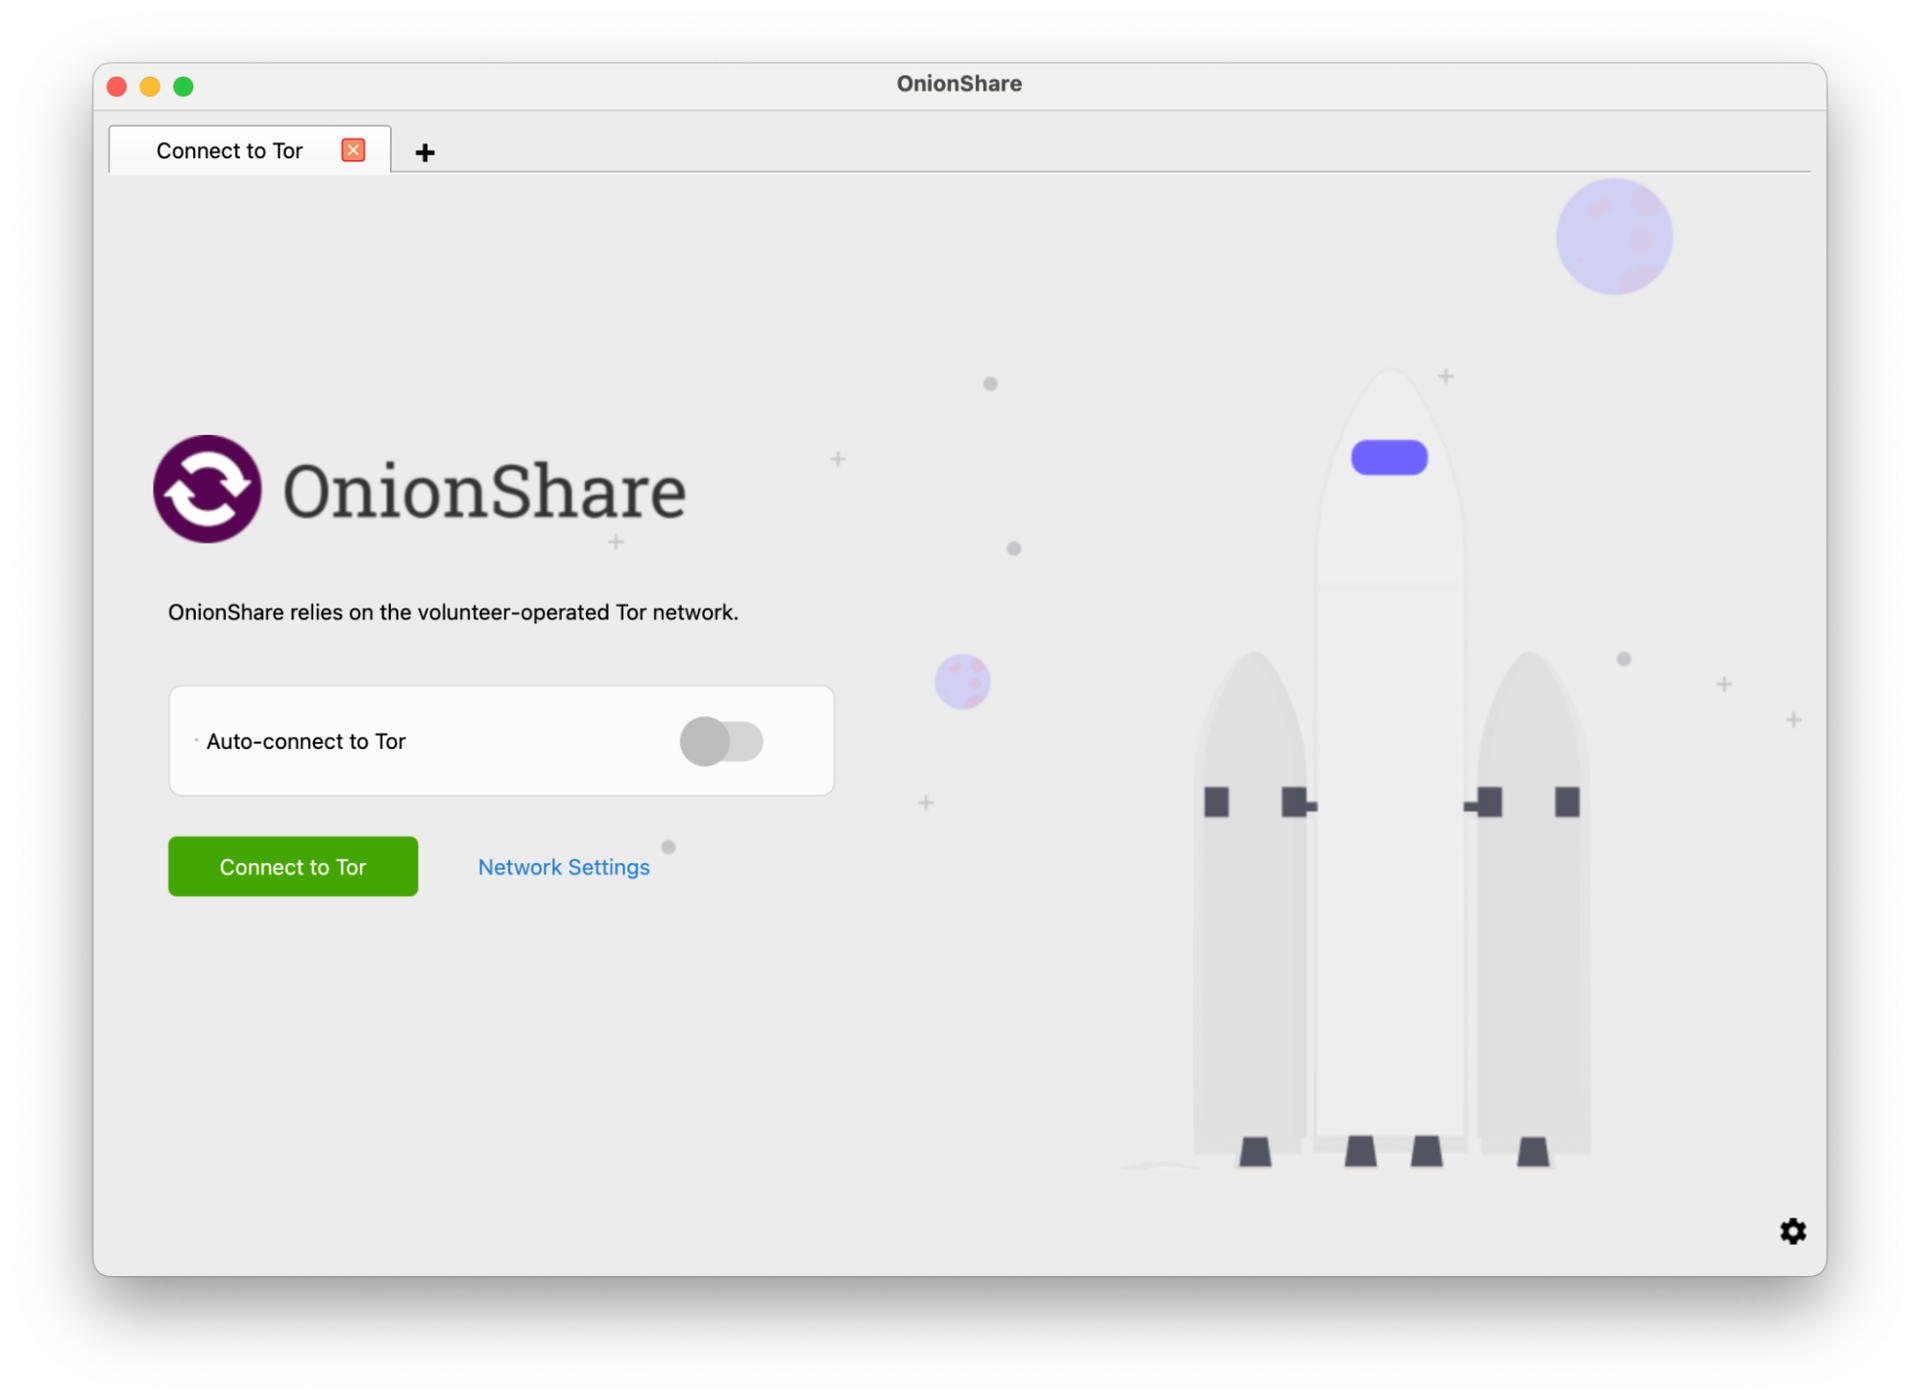Click the text about volunteer-operated Tor network
The image size is (1920, 1400).
(453, 612)
